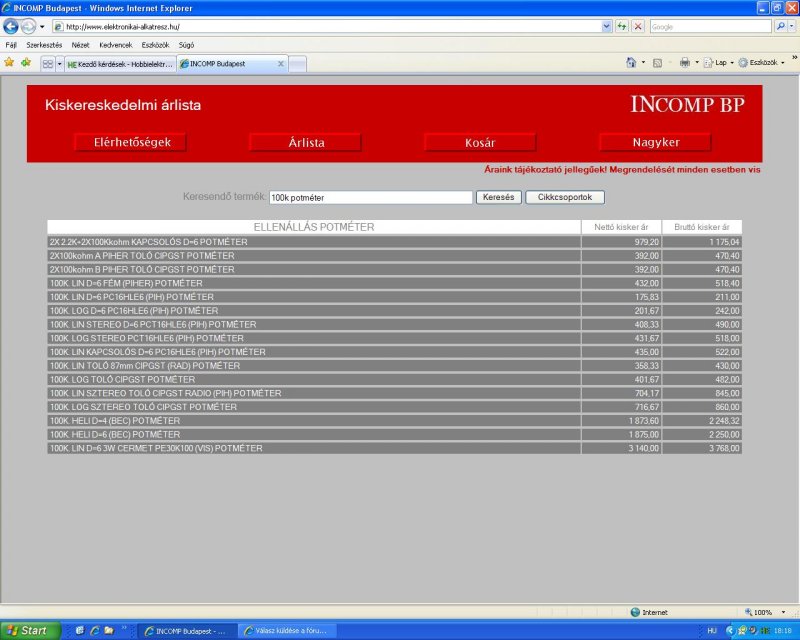The height and width of the screenshot is (640, 800).
Task: Open the Windows Start menu
Action: tap(30, 631)
